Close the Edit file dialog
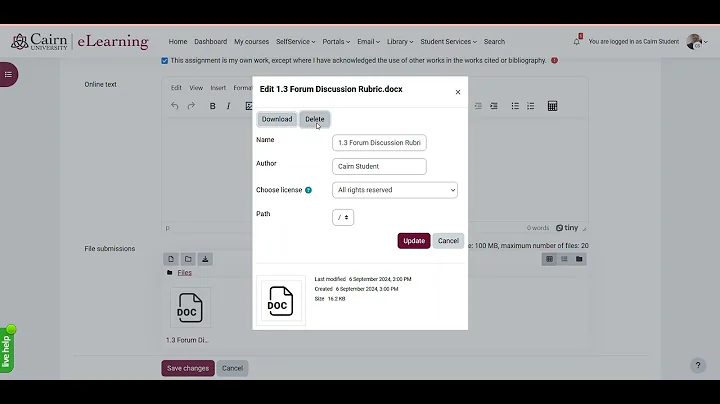720x404 pixels. 458,92
